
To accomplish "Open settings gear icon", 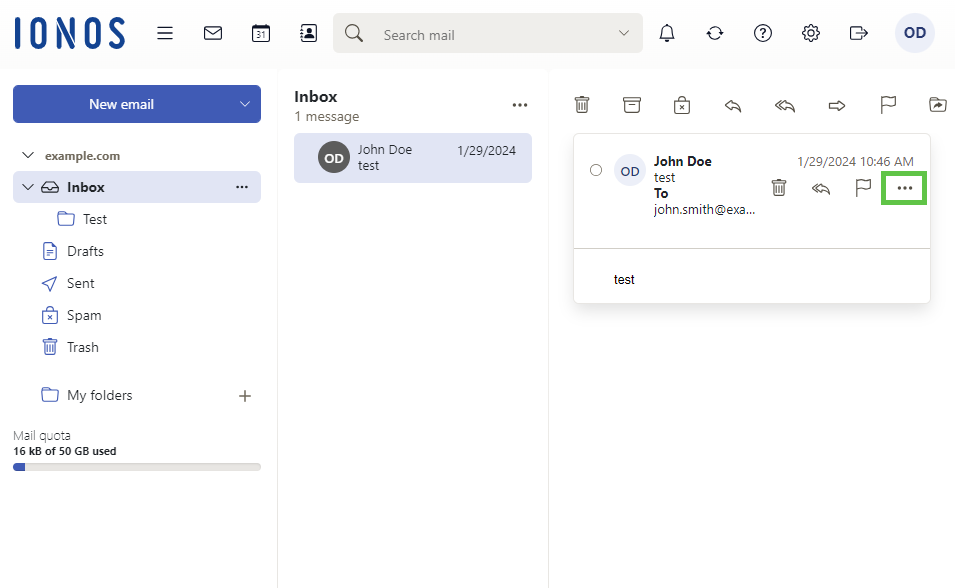I will [811, 33].
